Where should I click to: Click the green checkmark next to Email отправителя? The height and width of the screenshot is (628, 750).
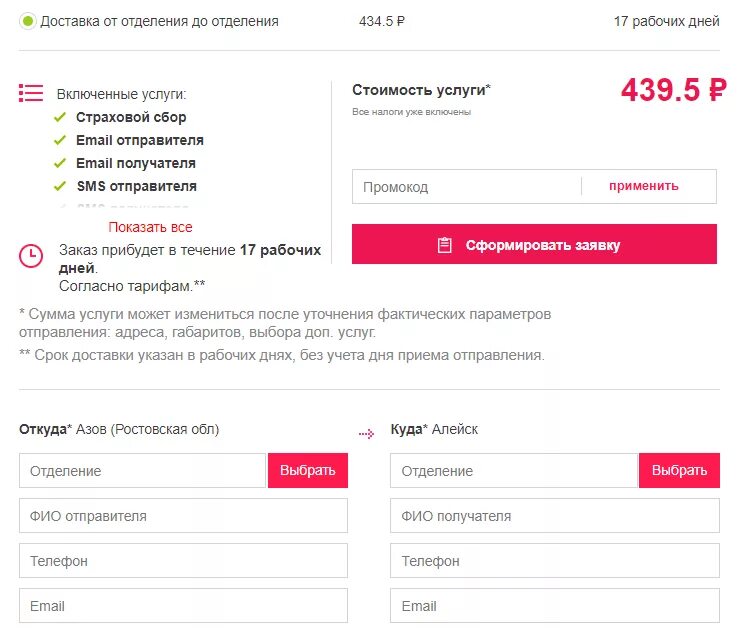[x=60, y=140]
